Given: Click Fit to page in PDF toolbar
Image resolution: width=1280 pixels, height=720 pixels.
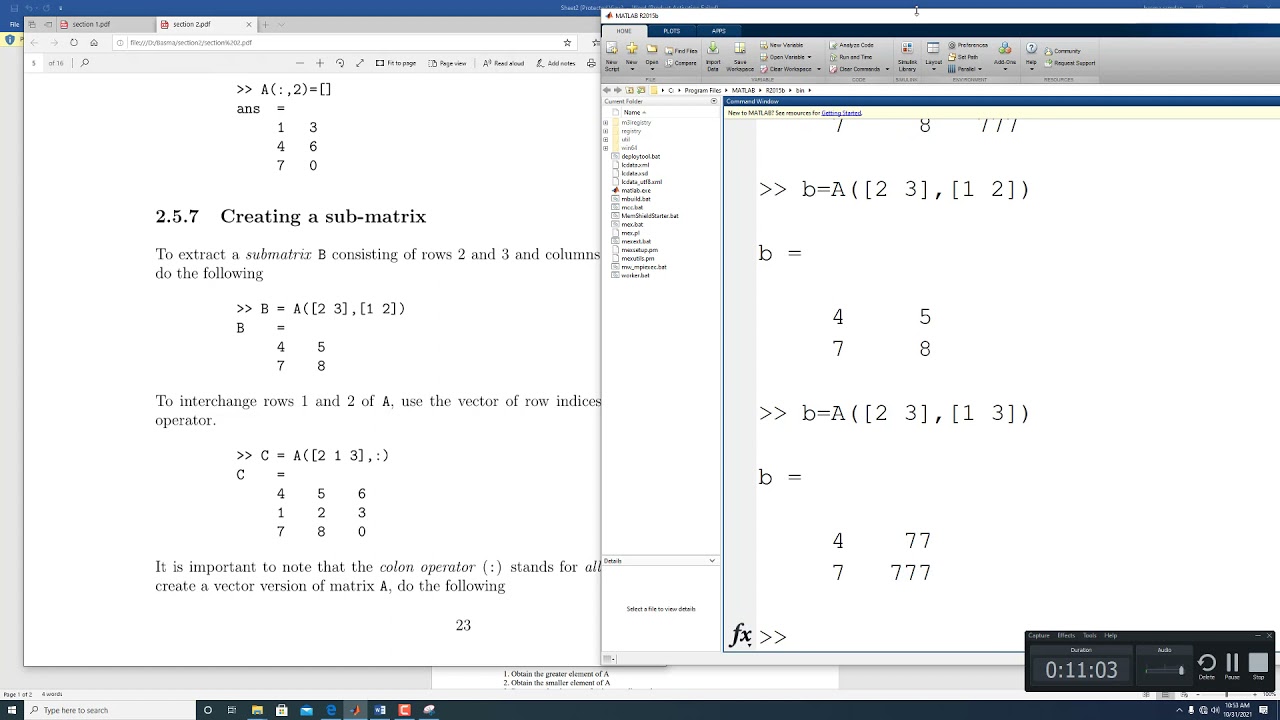Looking at the screenshot, I should 396,63.
